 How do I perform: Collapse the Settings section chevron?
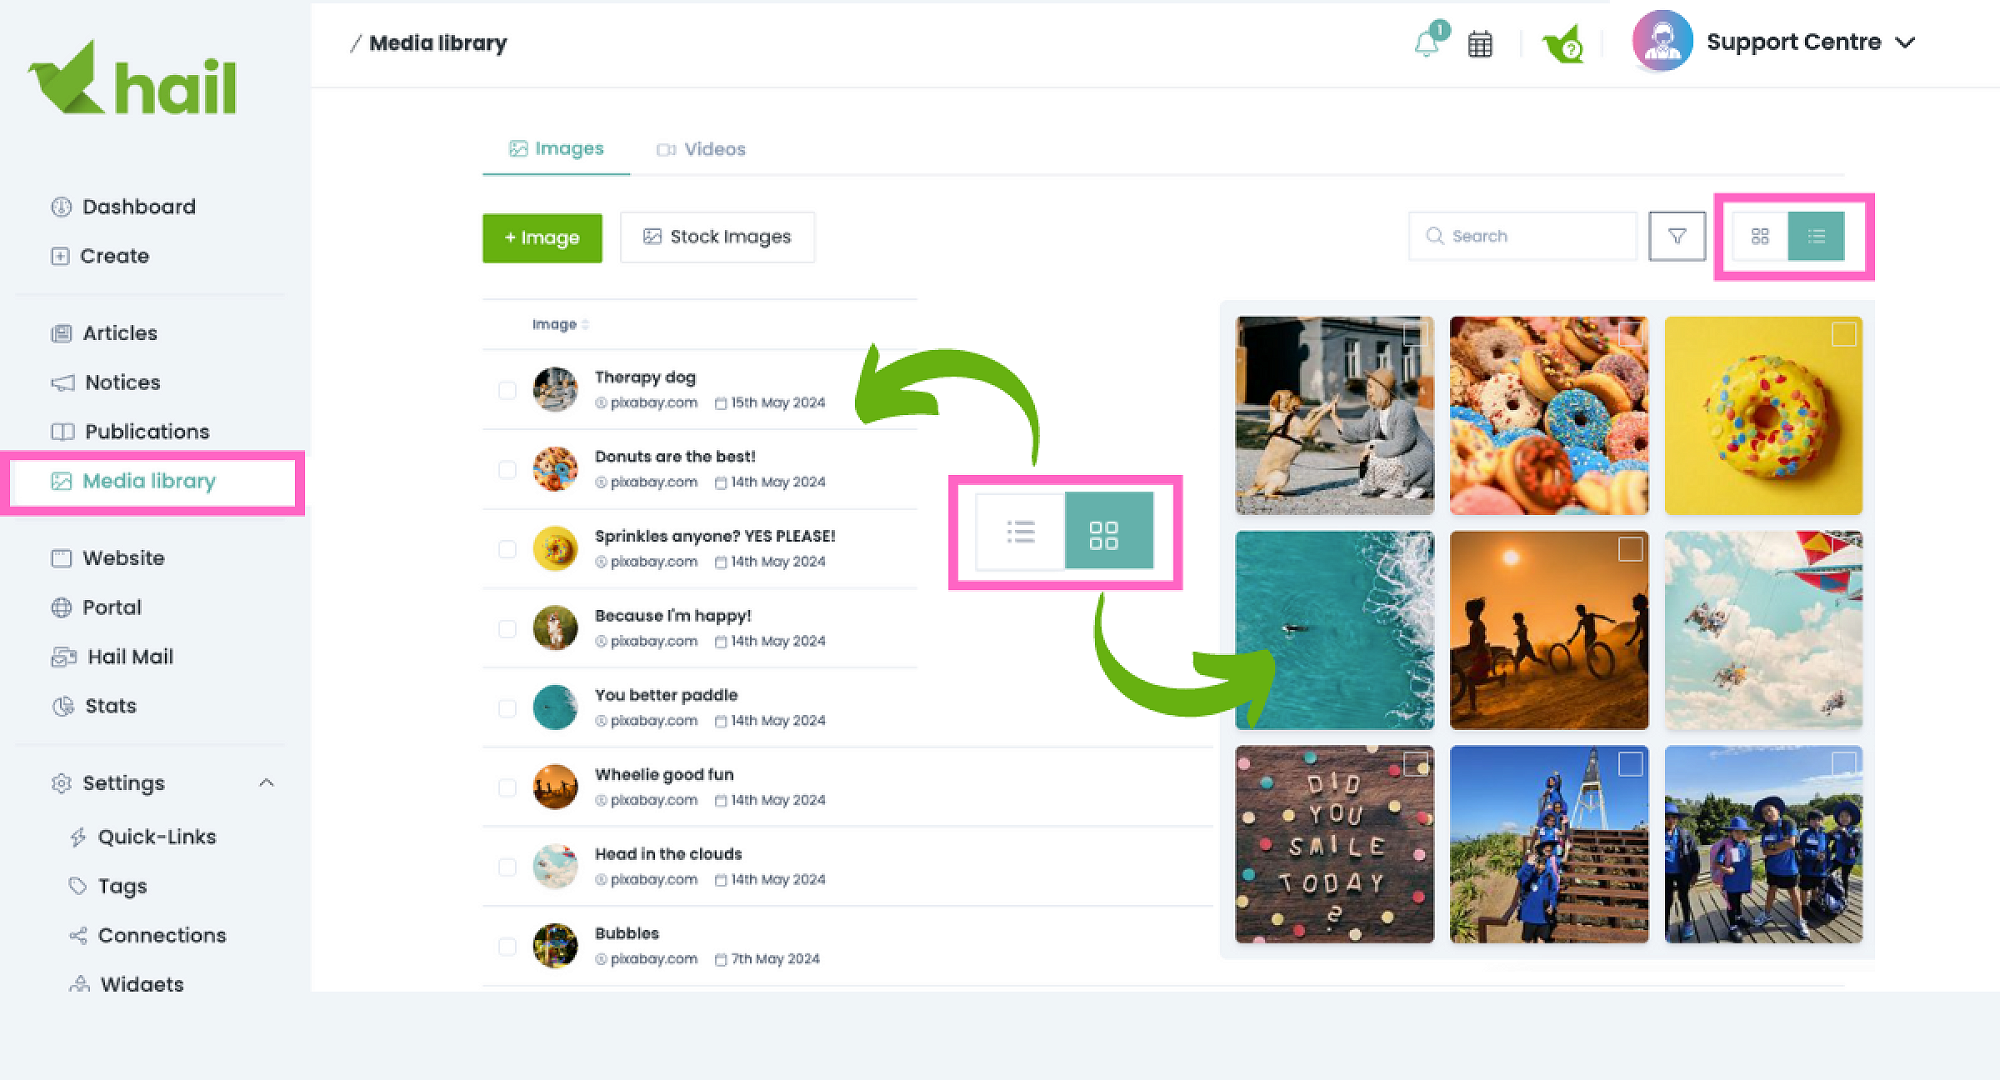pyautogui.click(x=266, y=783)
